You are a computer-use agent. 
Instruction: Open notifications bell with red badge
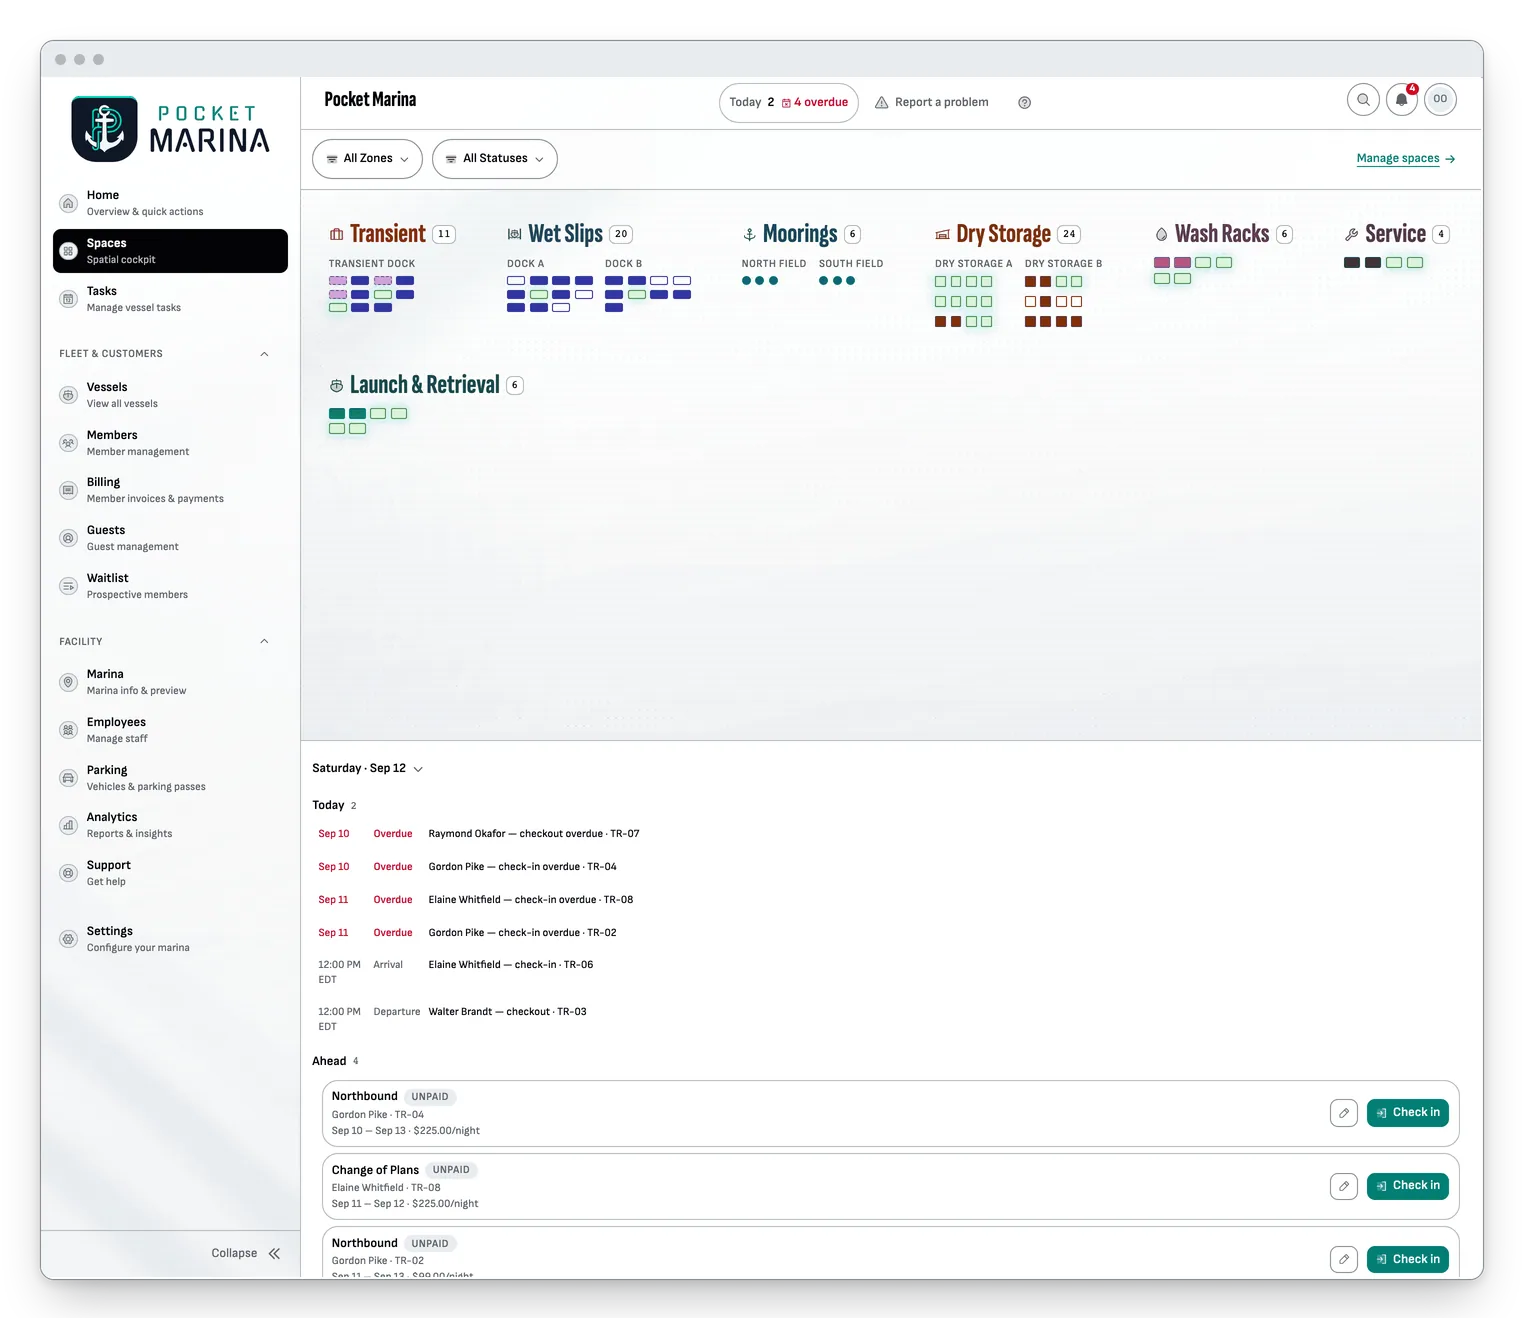click(x=1402, y=100)
